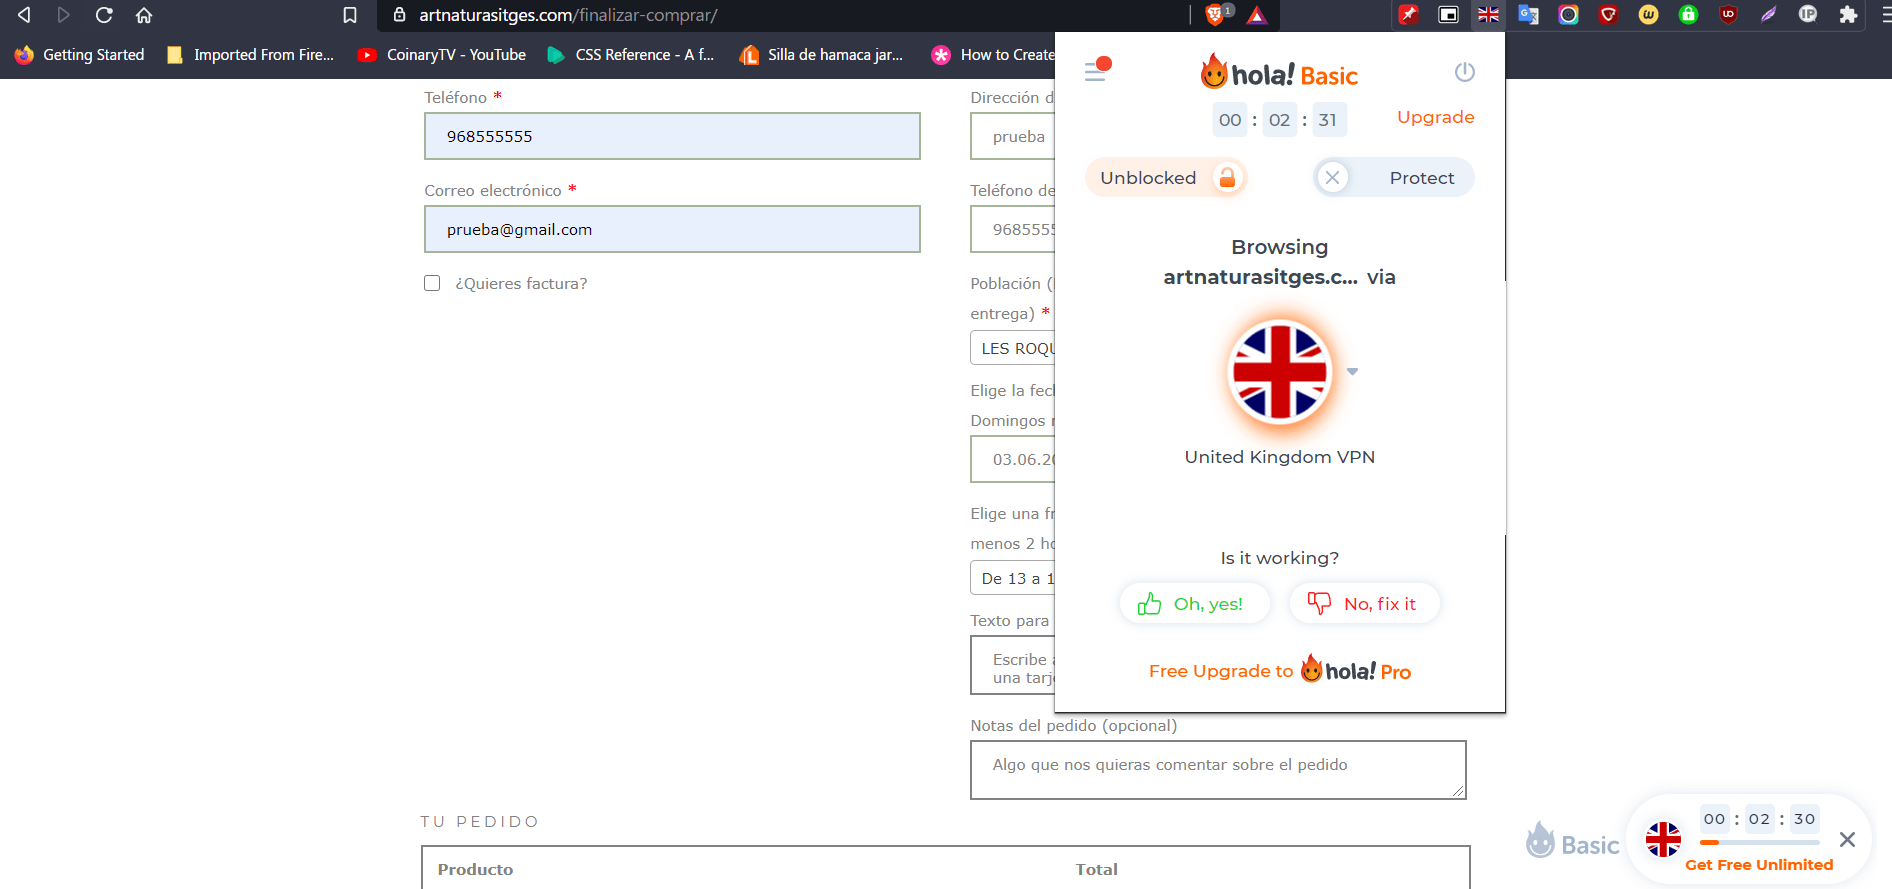The height and width of the screenshot is (889, 1892).
Task: Open the CSS Reference bookmark
Action: pyautogui.click(x=631, y=55)
